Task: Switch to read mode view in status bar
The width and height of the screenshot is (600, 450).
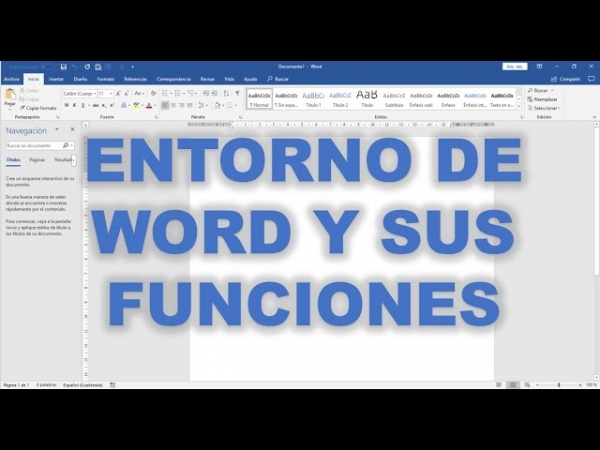Action: [x=499, y=385]
